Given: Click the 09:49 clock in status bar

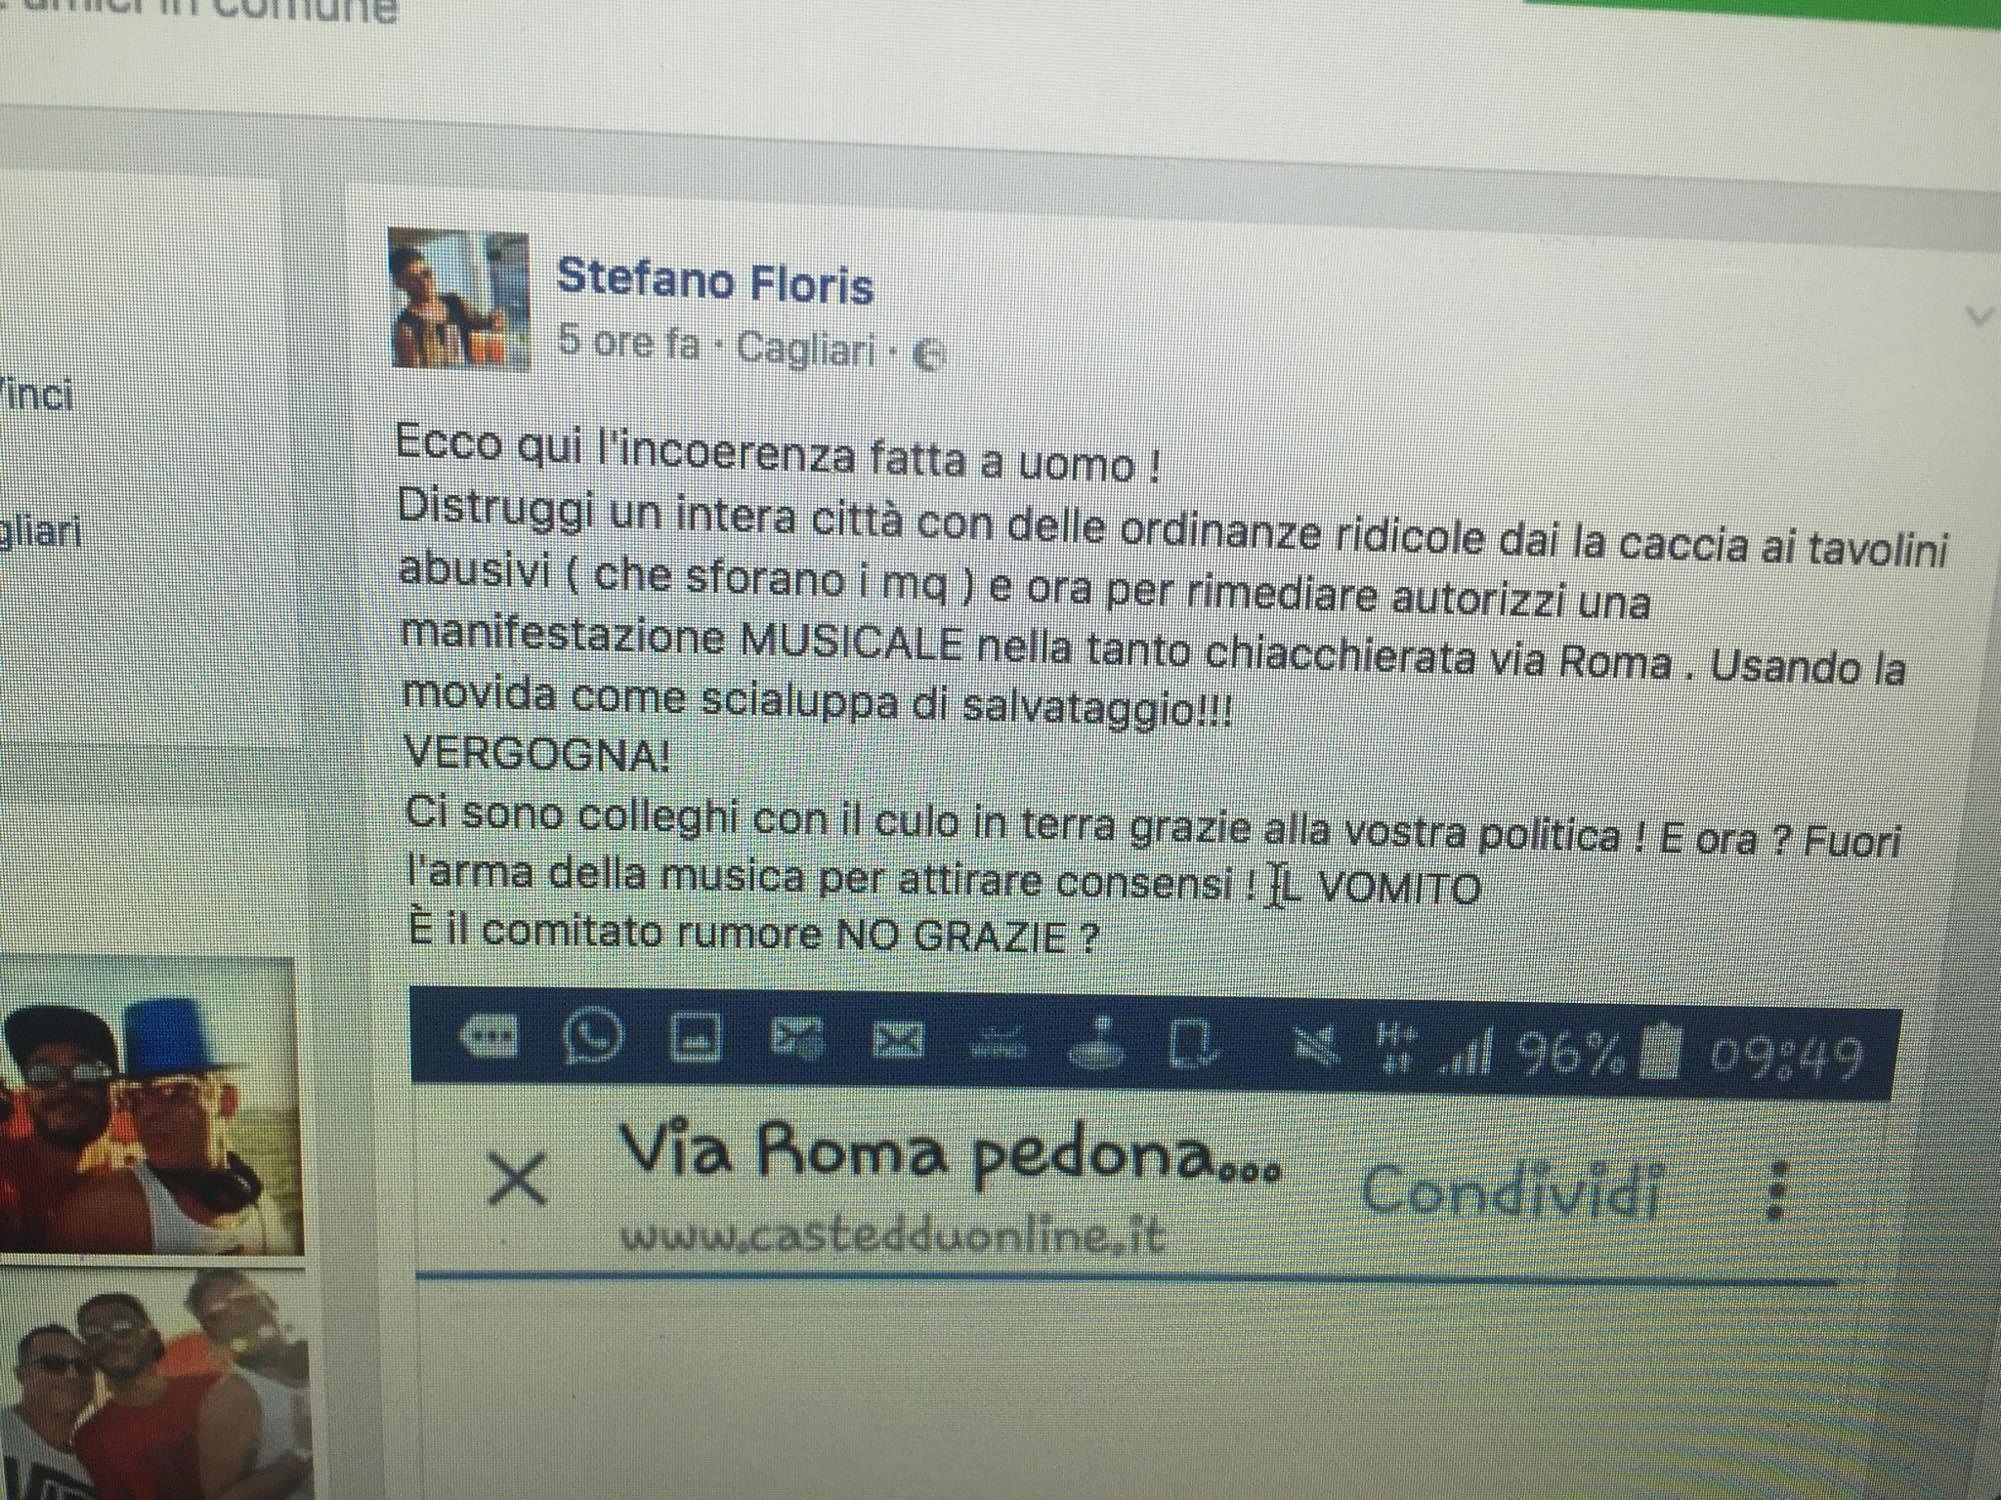Looking at the screenshot, I should click(x=1785, y=1056).
